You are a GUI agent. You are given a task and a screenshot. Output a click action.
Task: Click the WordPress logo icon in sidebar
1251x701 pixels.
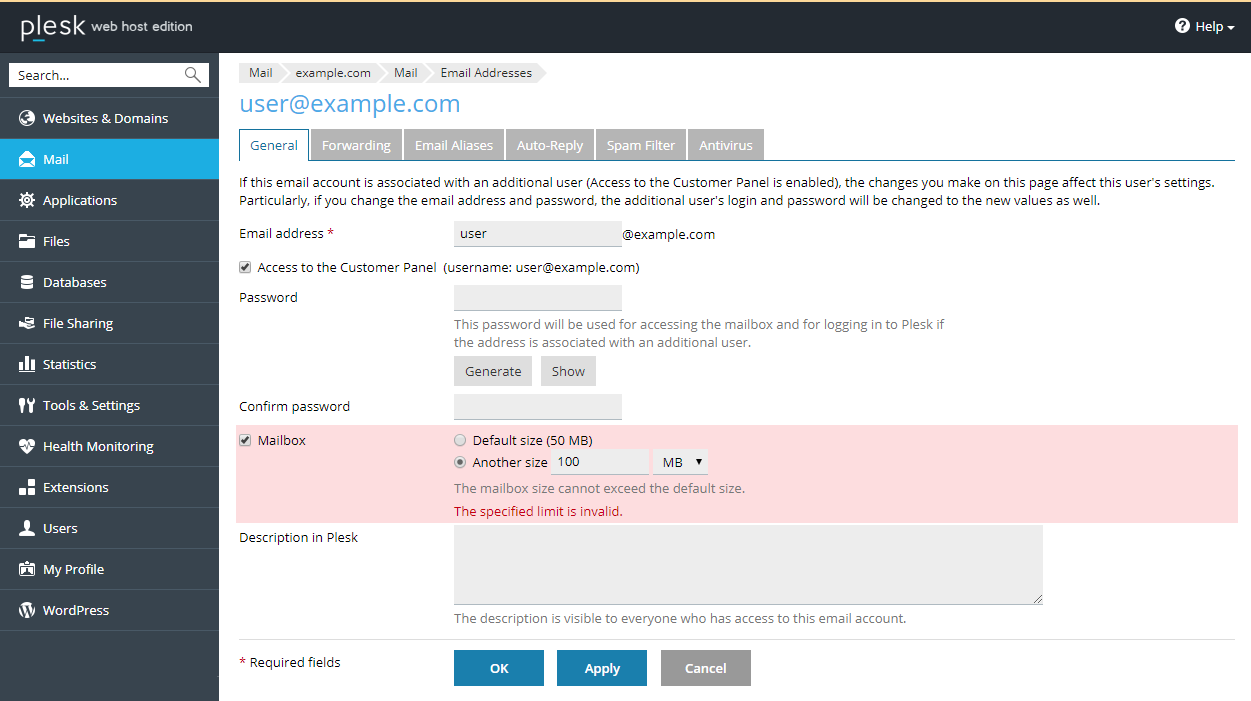tap(27, 610)
